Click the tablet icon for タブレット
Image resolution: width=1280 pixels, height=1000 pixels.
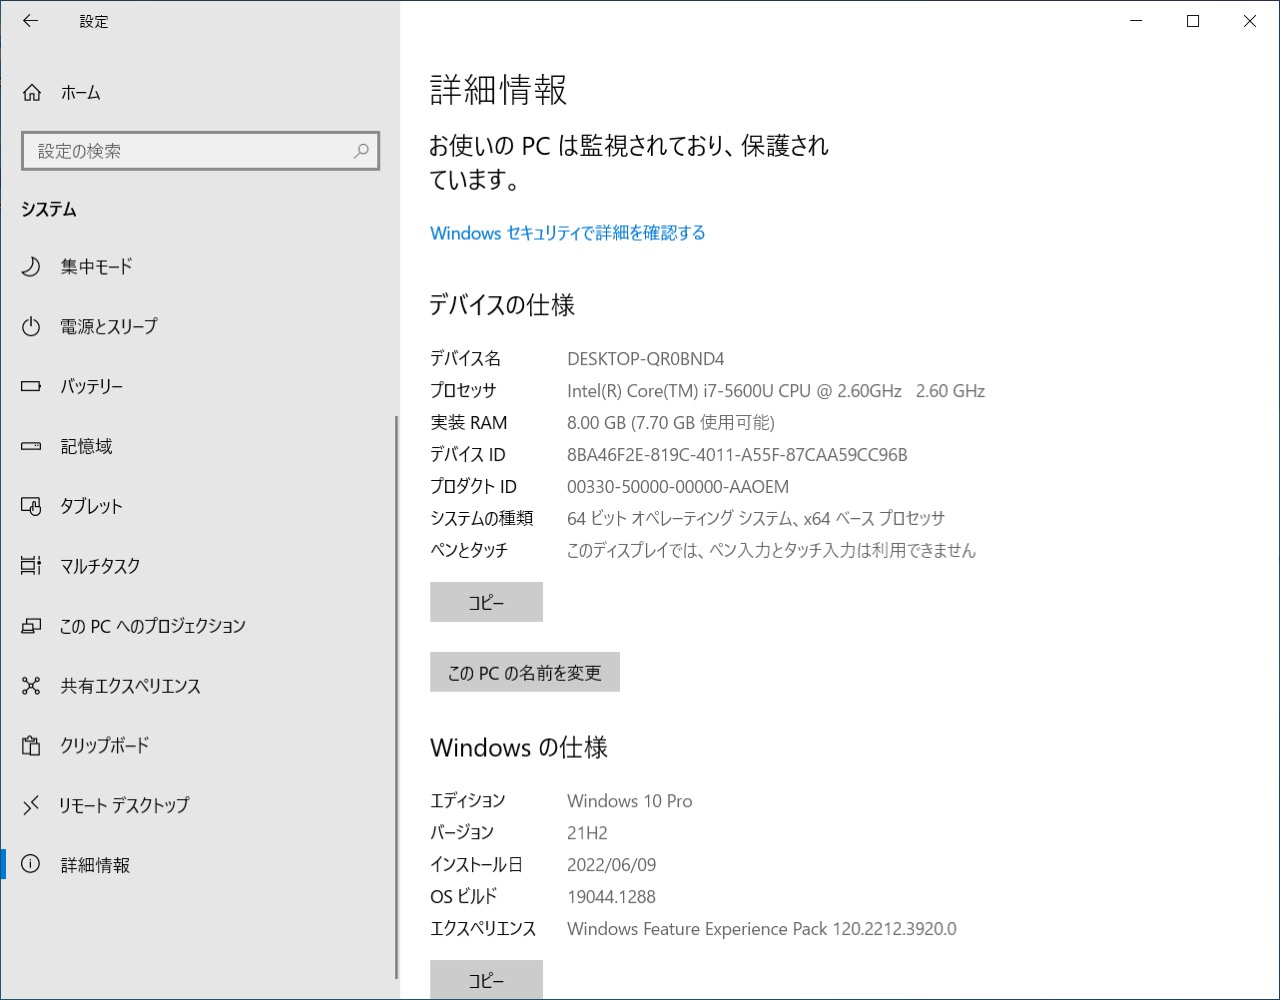[31, 506]
